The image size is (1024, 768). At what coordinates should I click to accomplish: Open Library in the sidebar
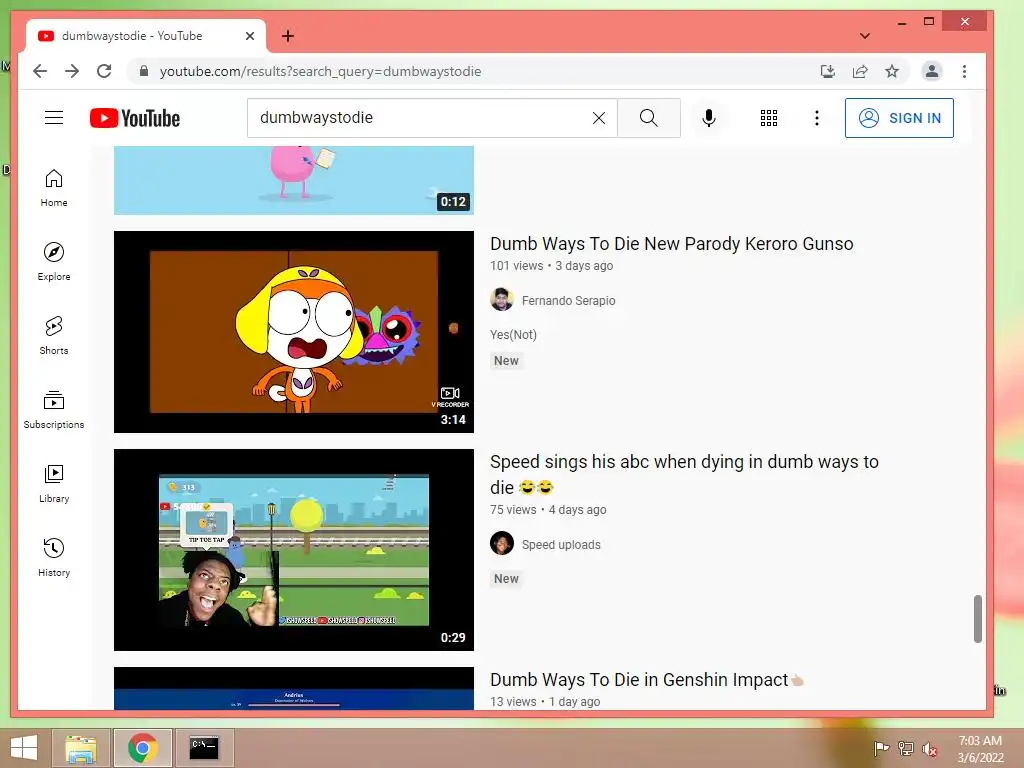tap(54, 483)
